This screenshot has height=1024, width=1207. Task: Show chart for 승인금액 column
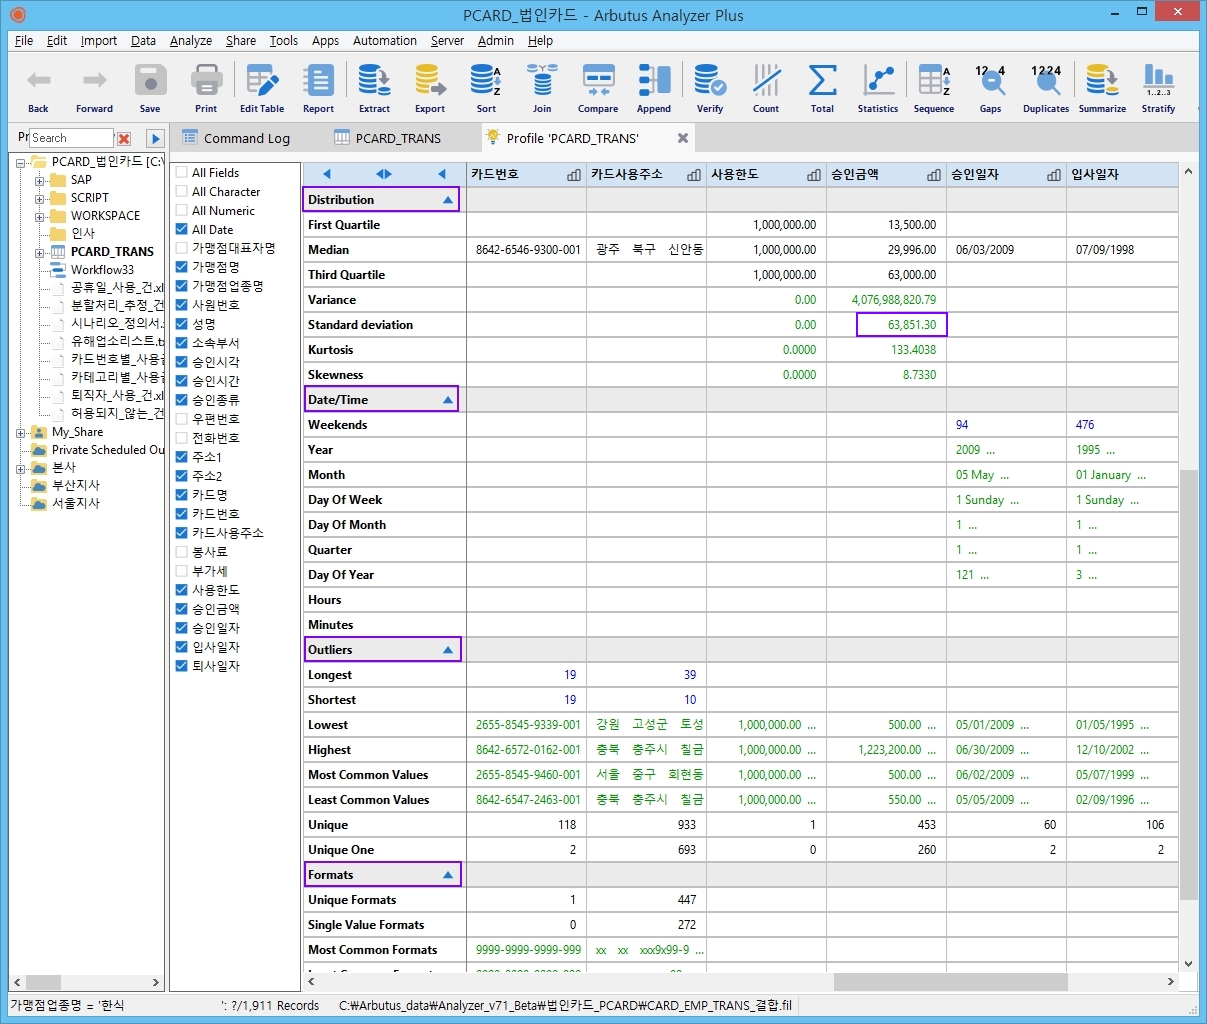click(933, 175)
